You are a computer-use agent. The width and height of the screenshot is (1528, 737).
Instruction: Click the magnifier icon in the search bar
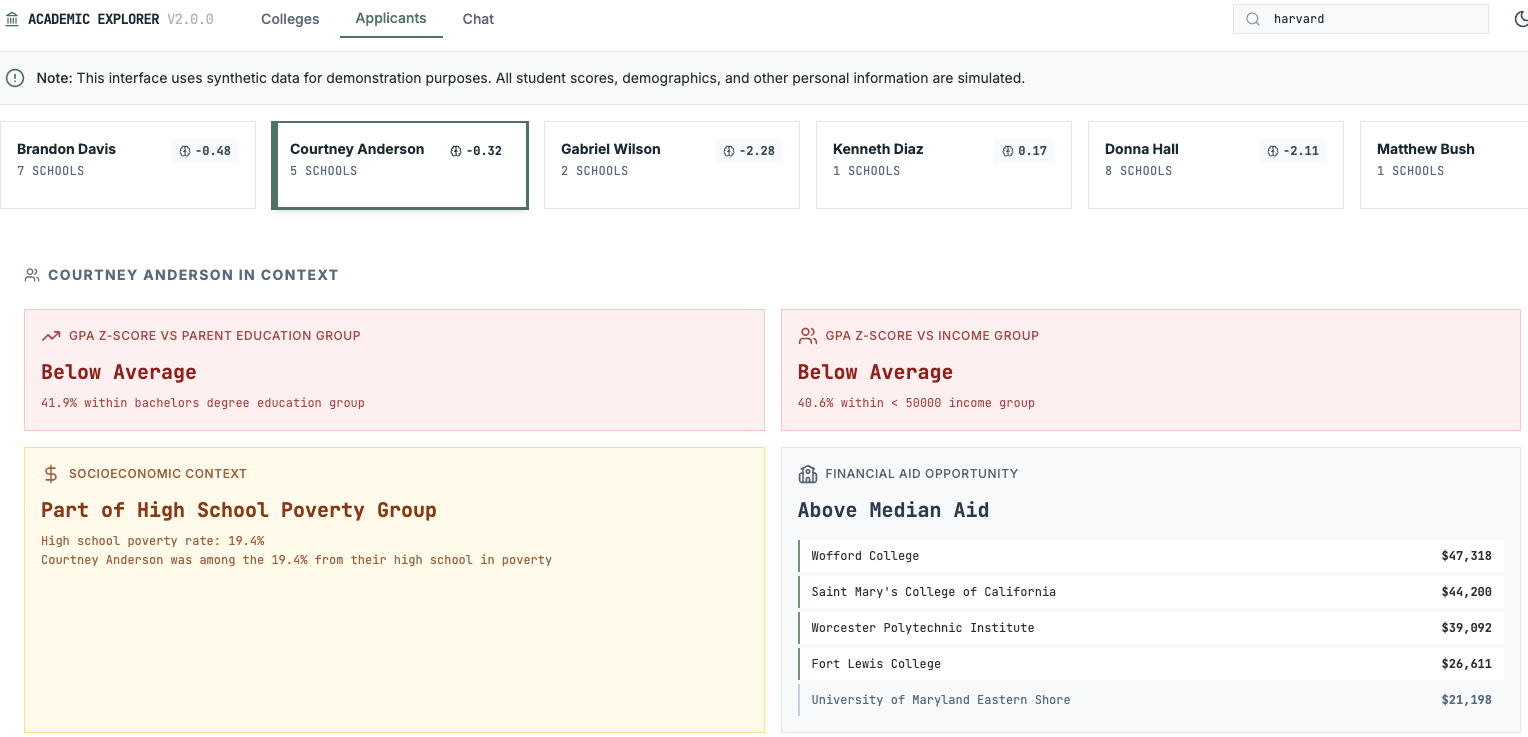(1252, 18)
